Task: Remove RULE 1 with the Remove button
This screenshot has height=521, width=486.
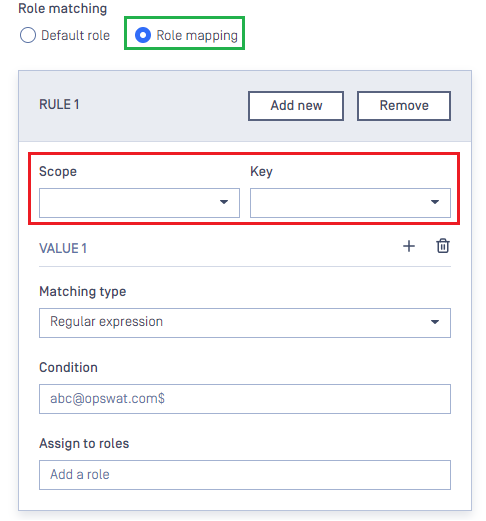Action: 404,106
